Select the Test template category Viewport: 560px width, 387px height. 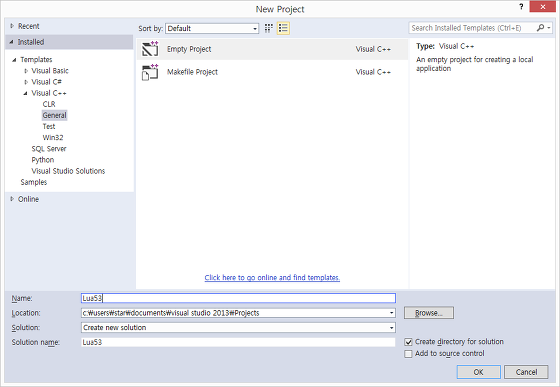(x=49, y=126)
